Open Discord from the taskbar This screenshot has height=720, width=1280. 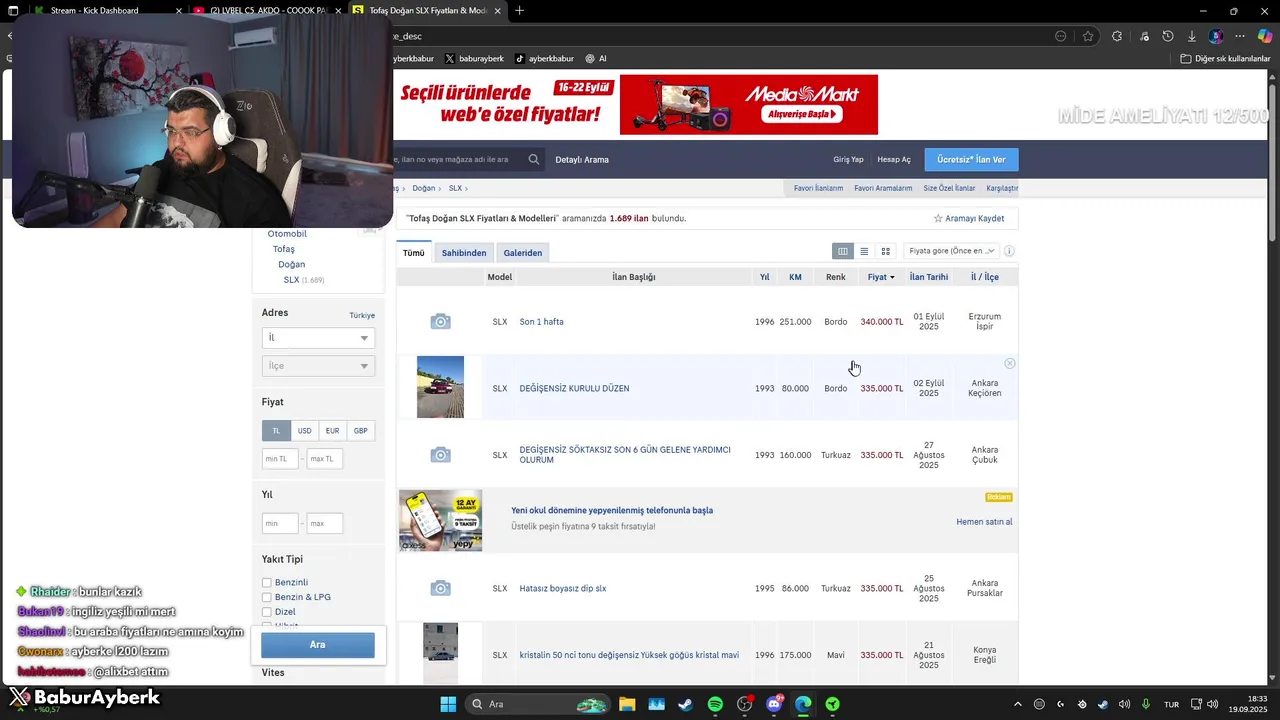[774, 704]
